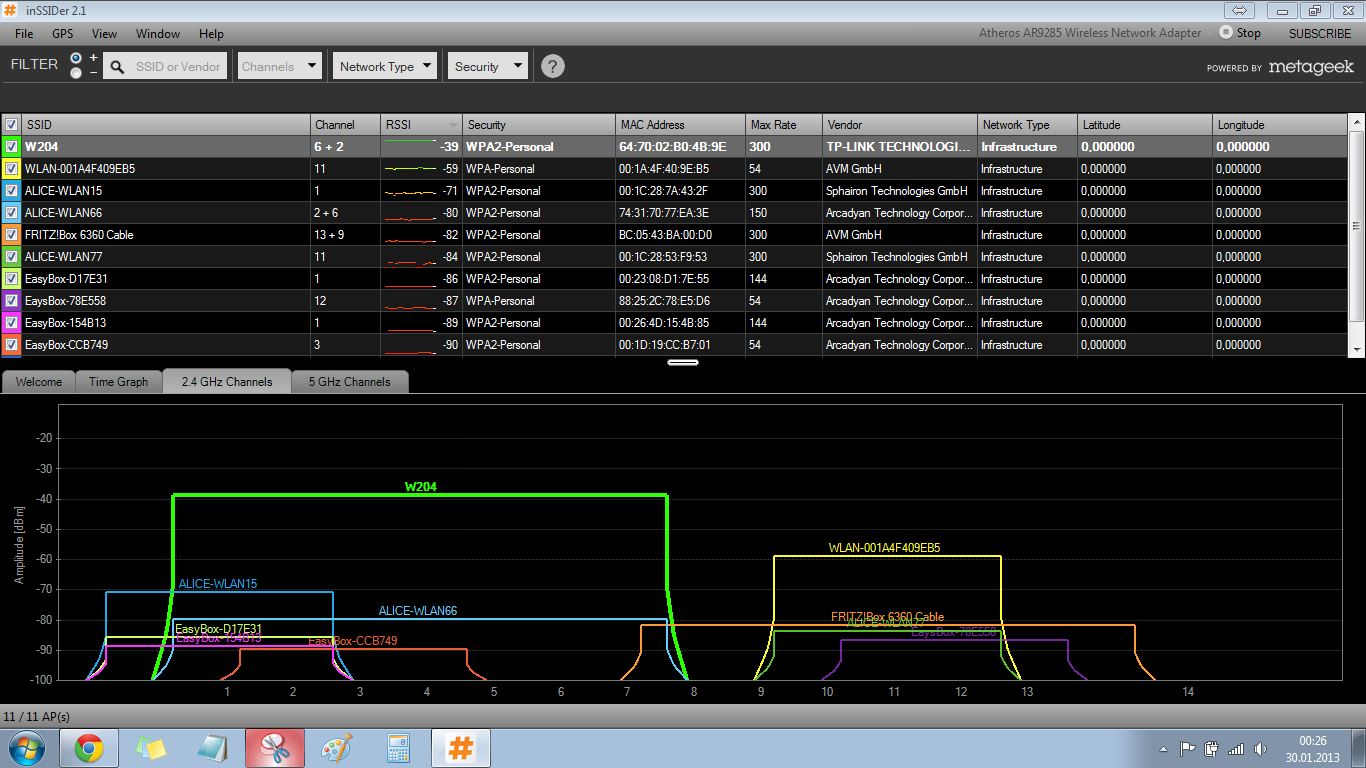Sort by the Channel column header
This screenshot has height=768, width=1366.
click(x=345, y=125)
